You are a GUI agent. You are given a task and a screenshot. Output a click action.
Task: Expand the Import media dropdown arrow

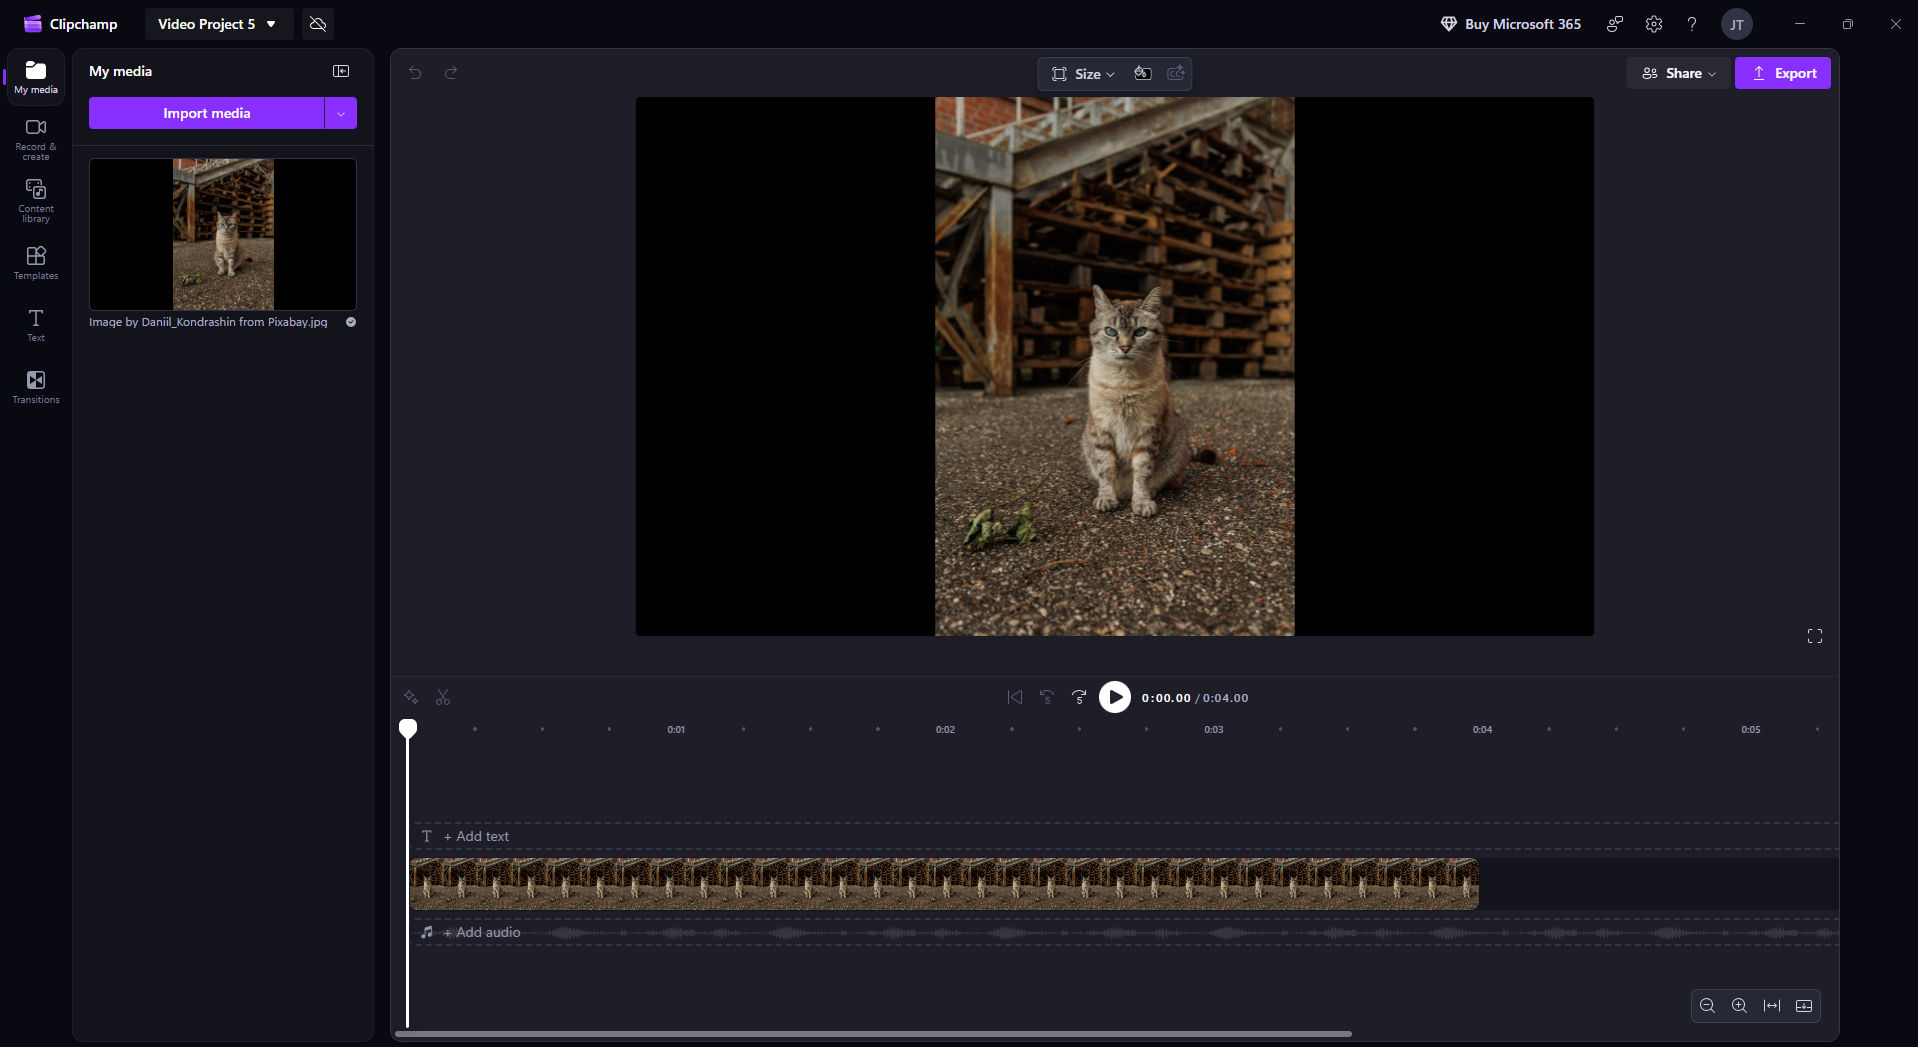click(x=341, y=113)
